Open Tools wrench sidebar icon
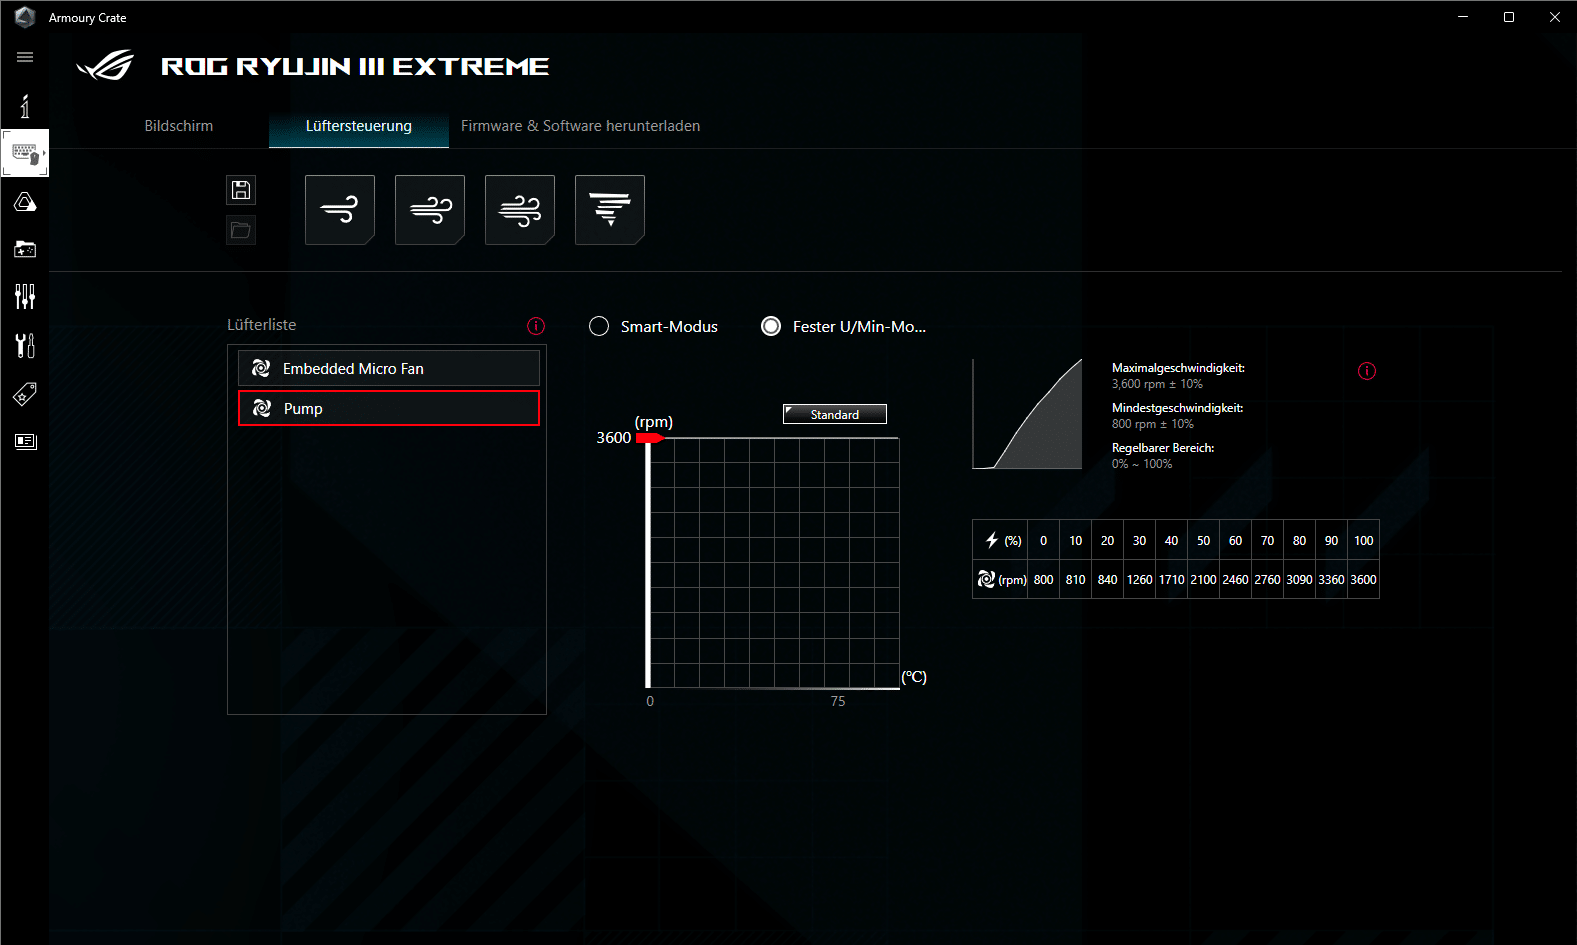 click(25, 345)
